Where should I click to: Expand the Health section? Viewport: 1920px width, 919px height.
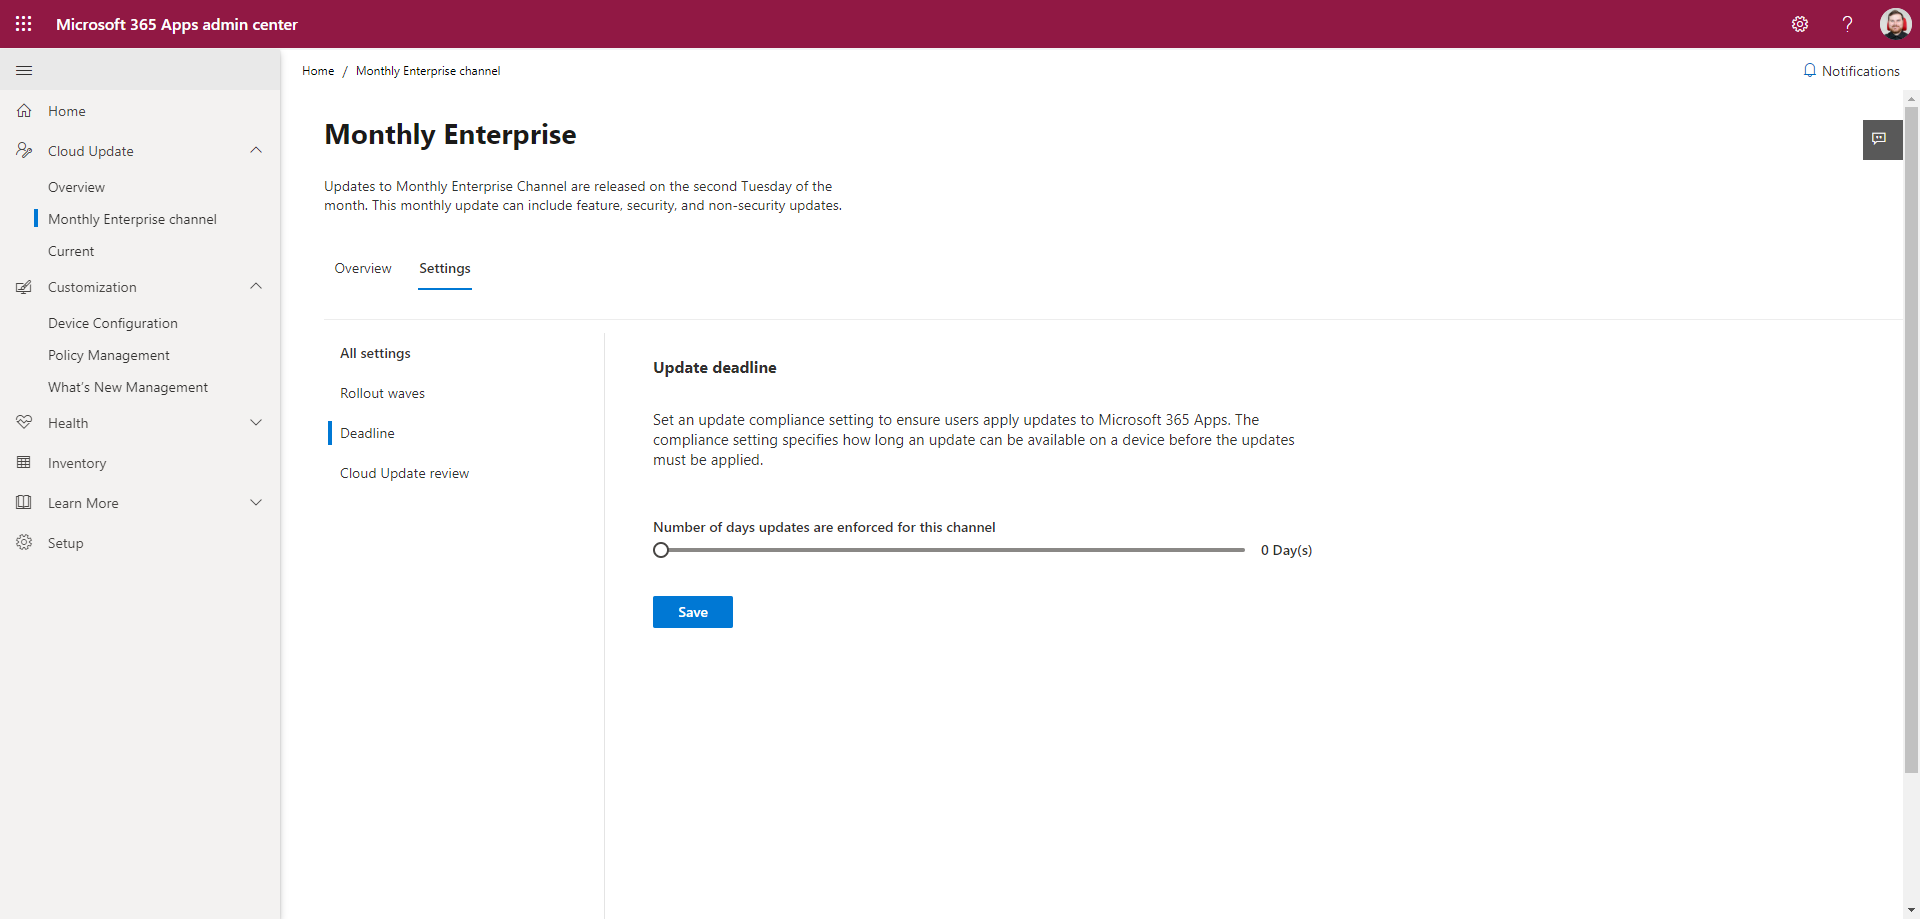point(256,422)
